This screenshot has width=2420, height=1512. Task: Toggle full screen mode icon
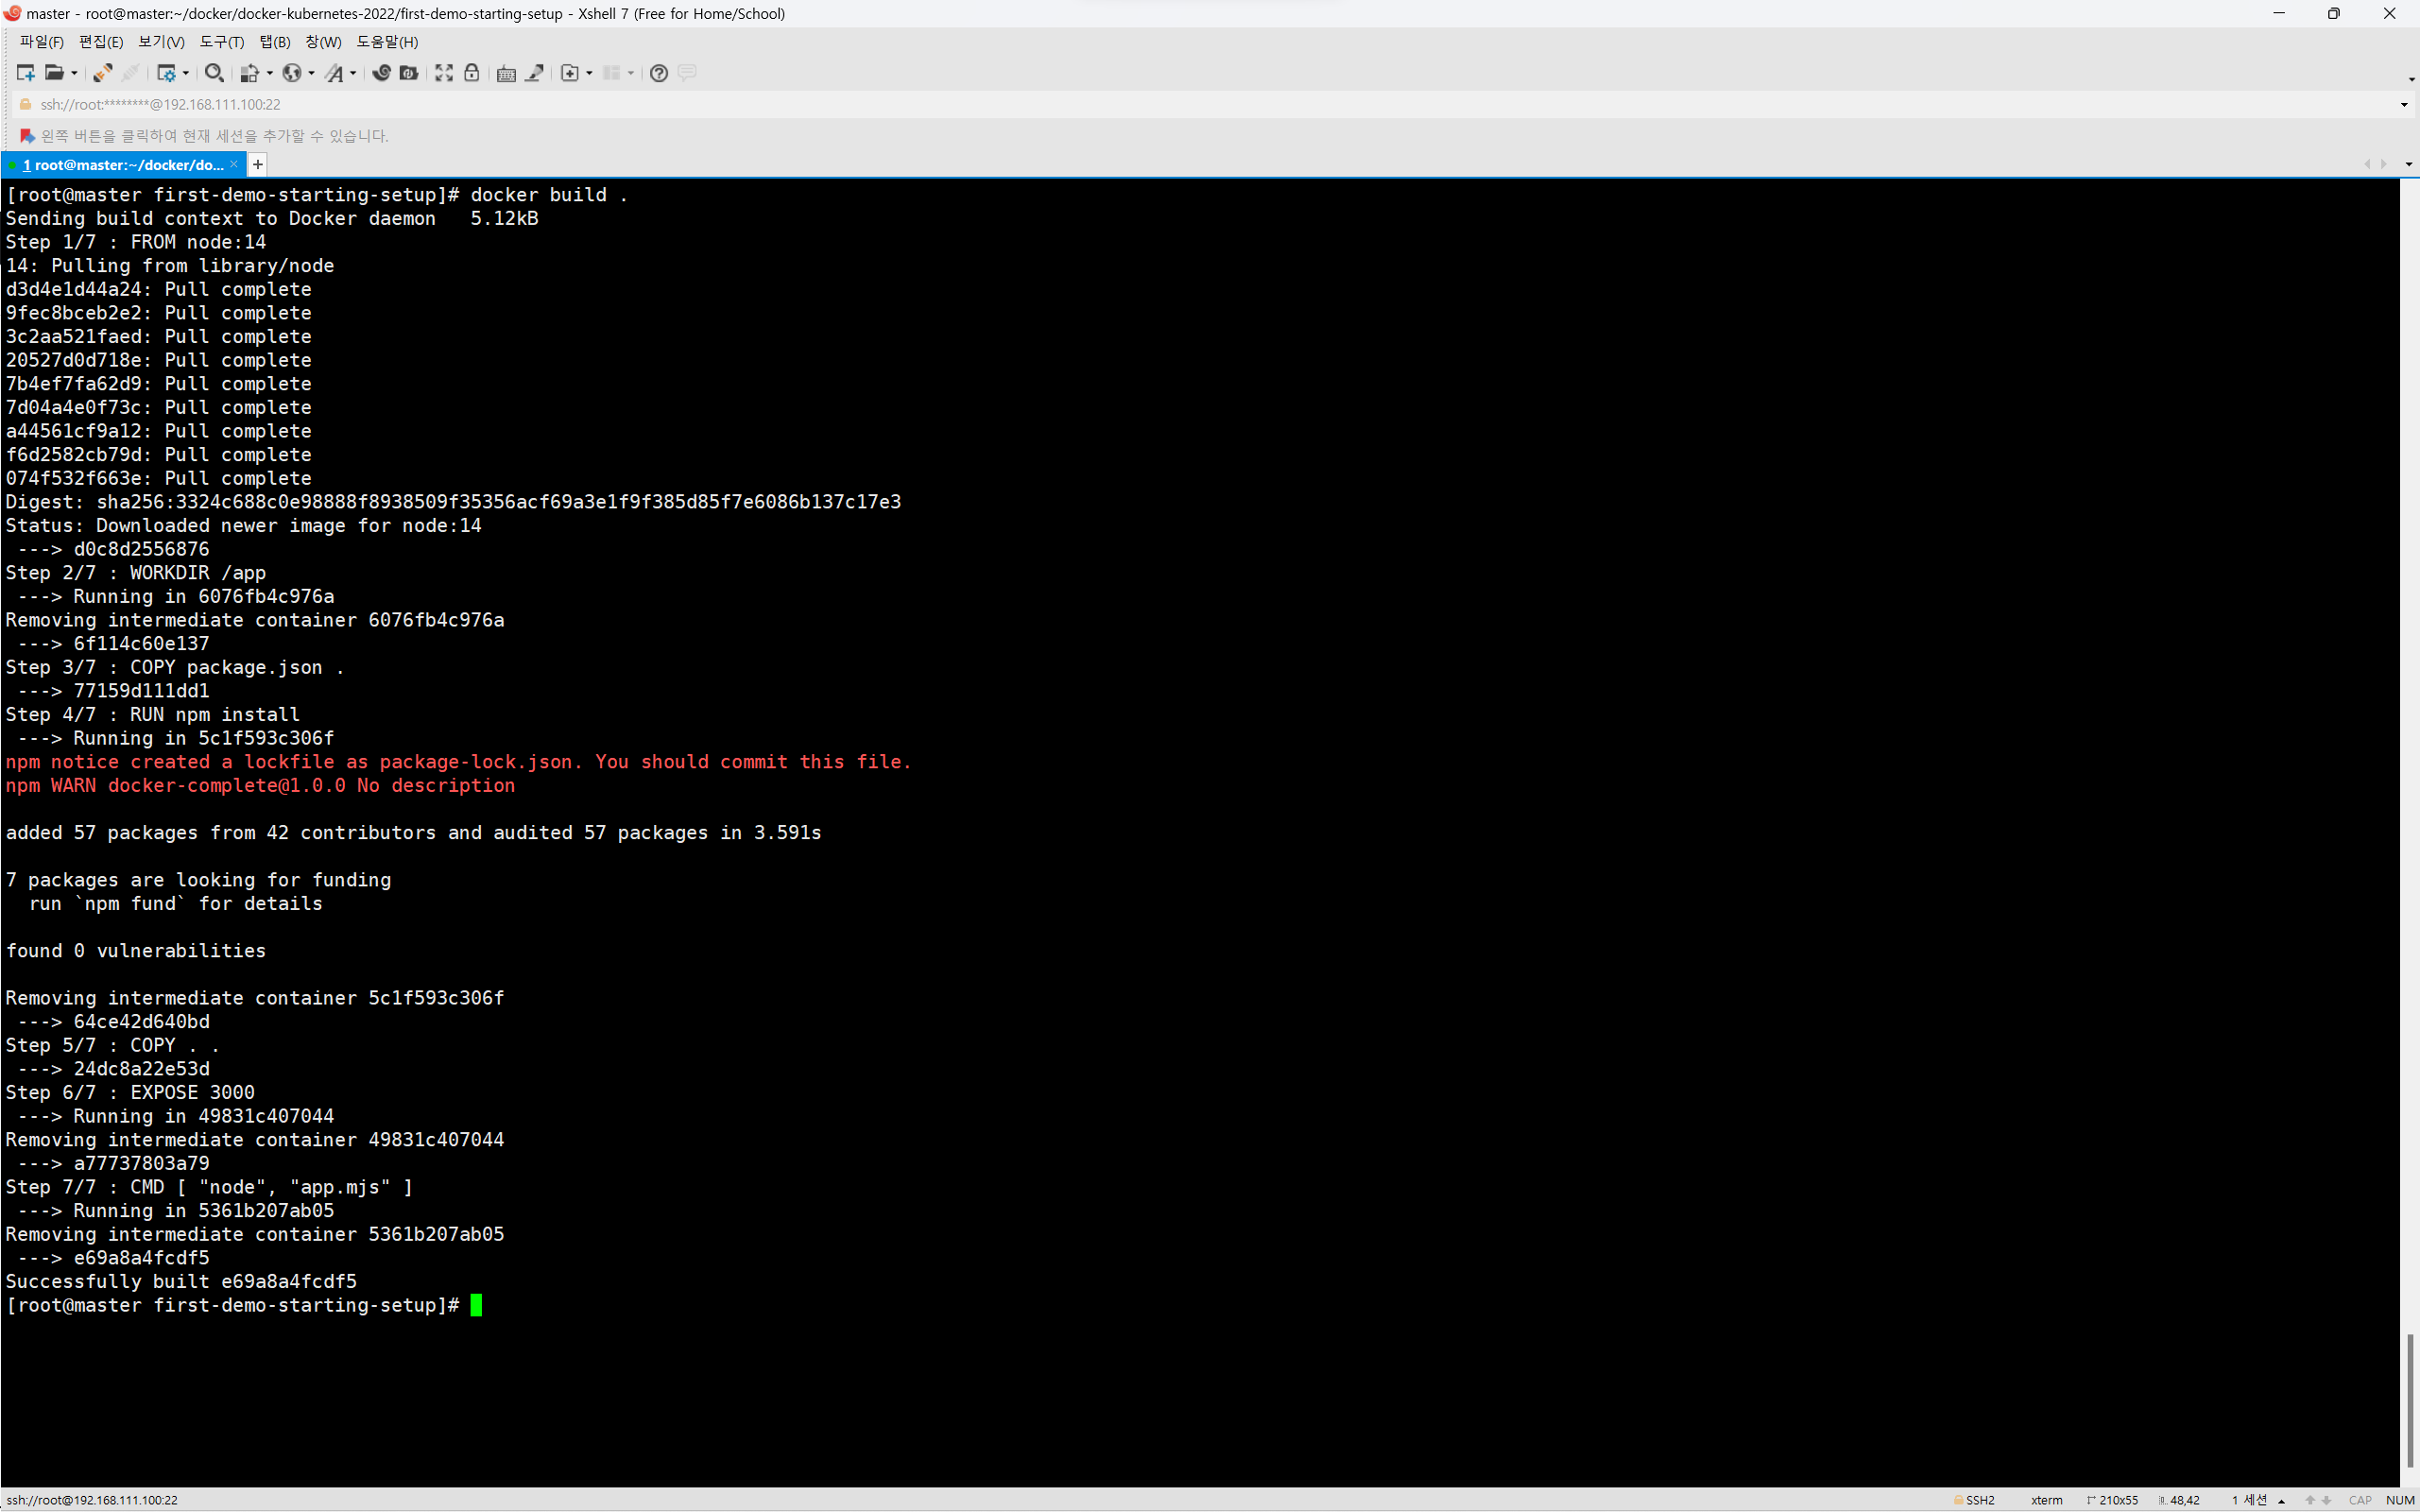444,73
